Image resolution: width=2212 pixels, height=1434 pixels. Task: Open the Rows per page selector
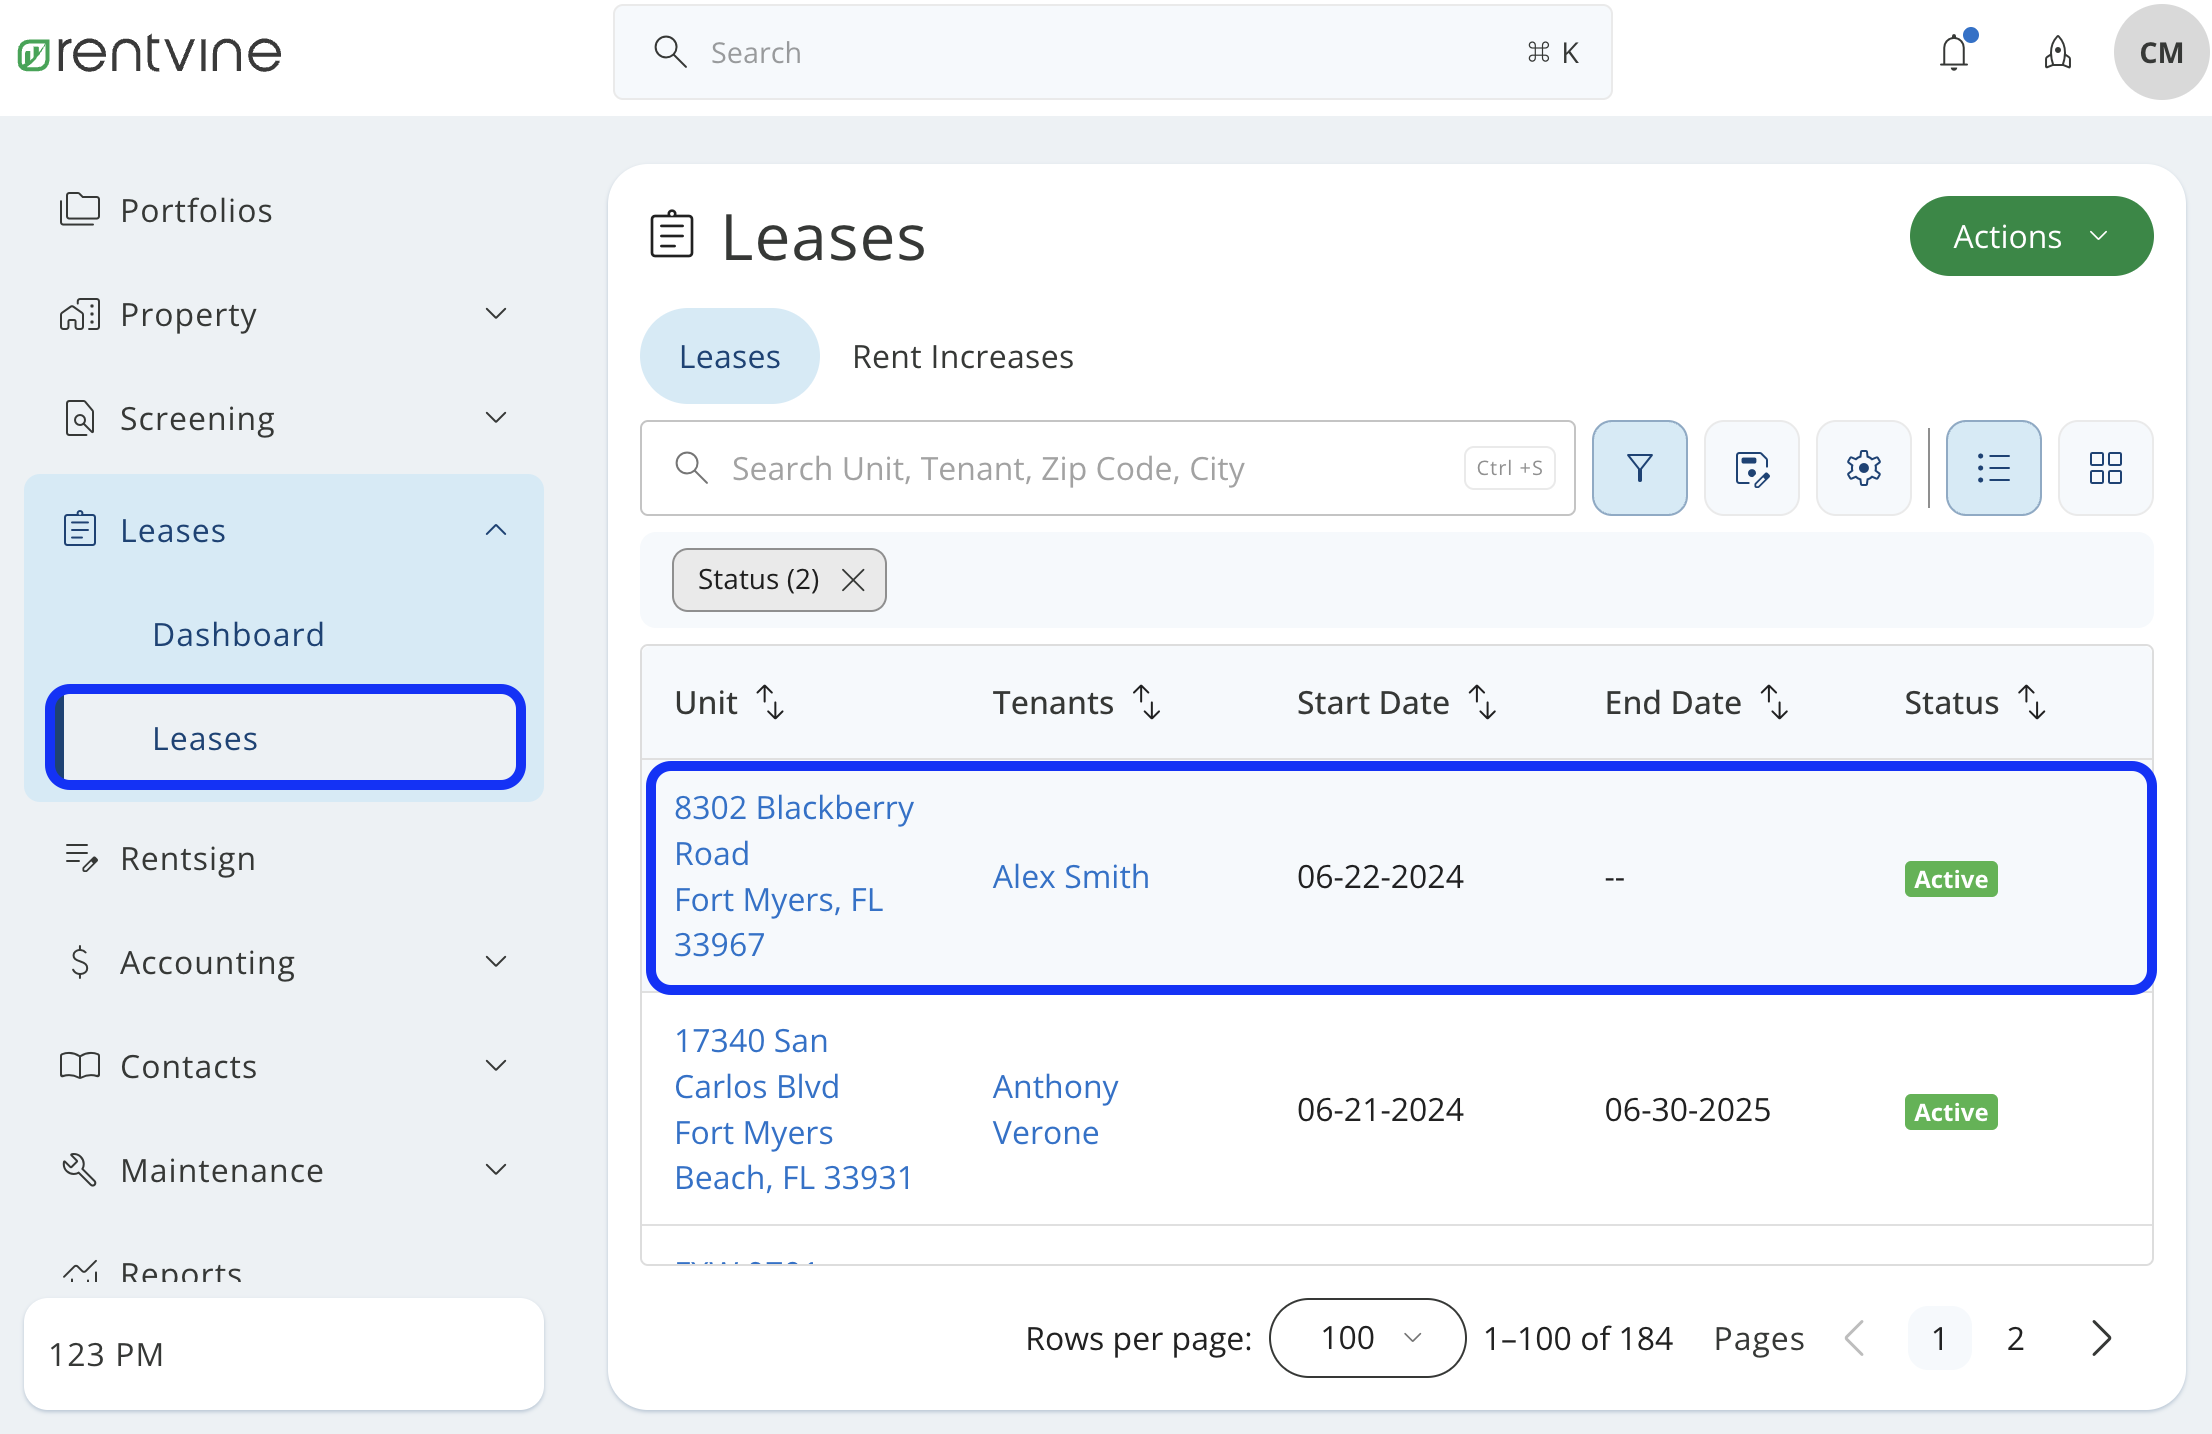click(x=1366, y=1337)
